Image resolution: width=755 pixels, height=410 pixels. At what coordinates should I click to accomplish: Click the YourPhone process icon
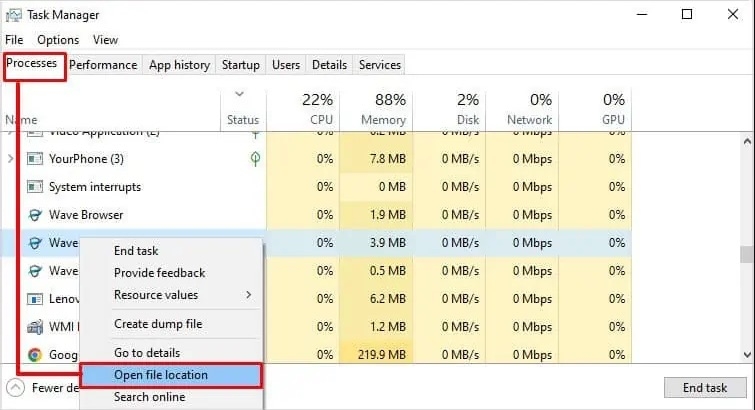pyautogui.click(x=35, y=159)
